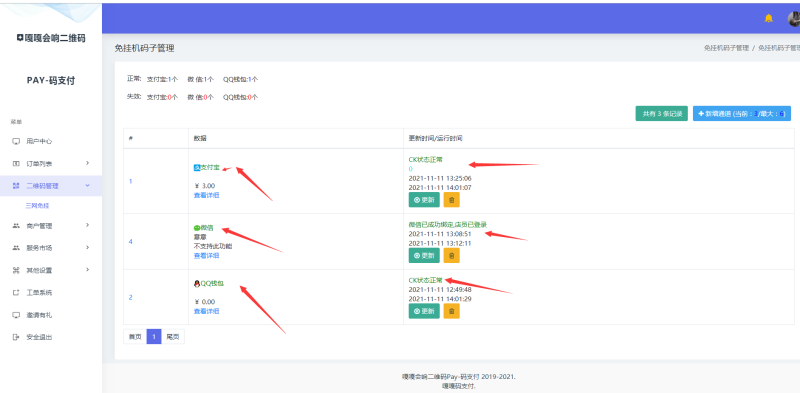Viewport: 800px width, 393px height.
Task: Click the 嘎嘎会响二维码 site logo title
Action: 51,38
